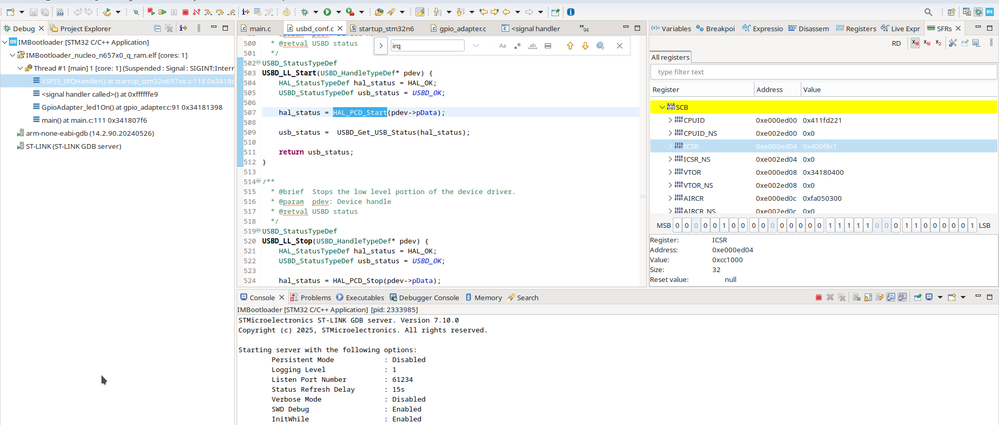Click the hexadecimal format icon in SFRs toolbar

(x=915, y=43)
